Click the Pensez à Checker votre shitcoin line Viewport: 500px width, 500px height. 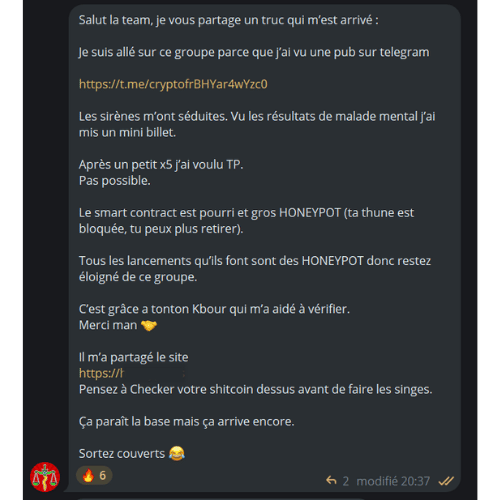point(255,389)
